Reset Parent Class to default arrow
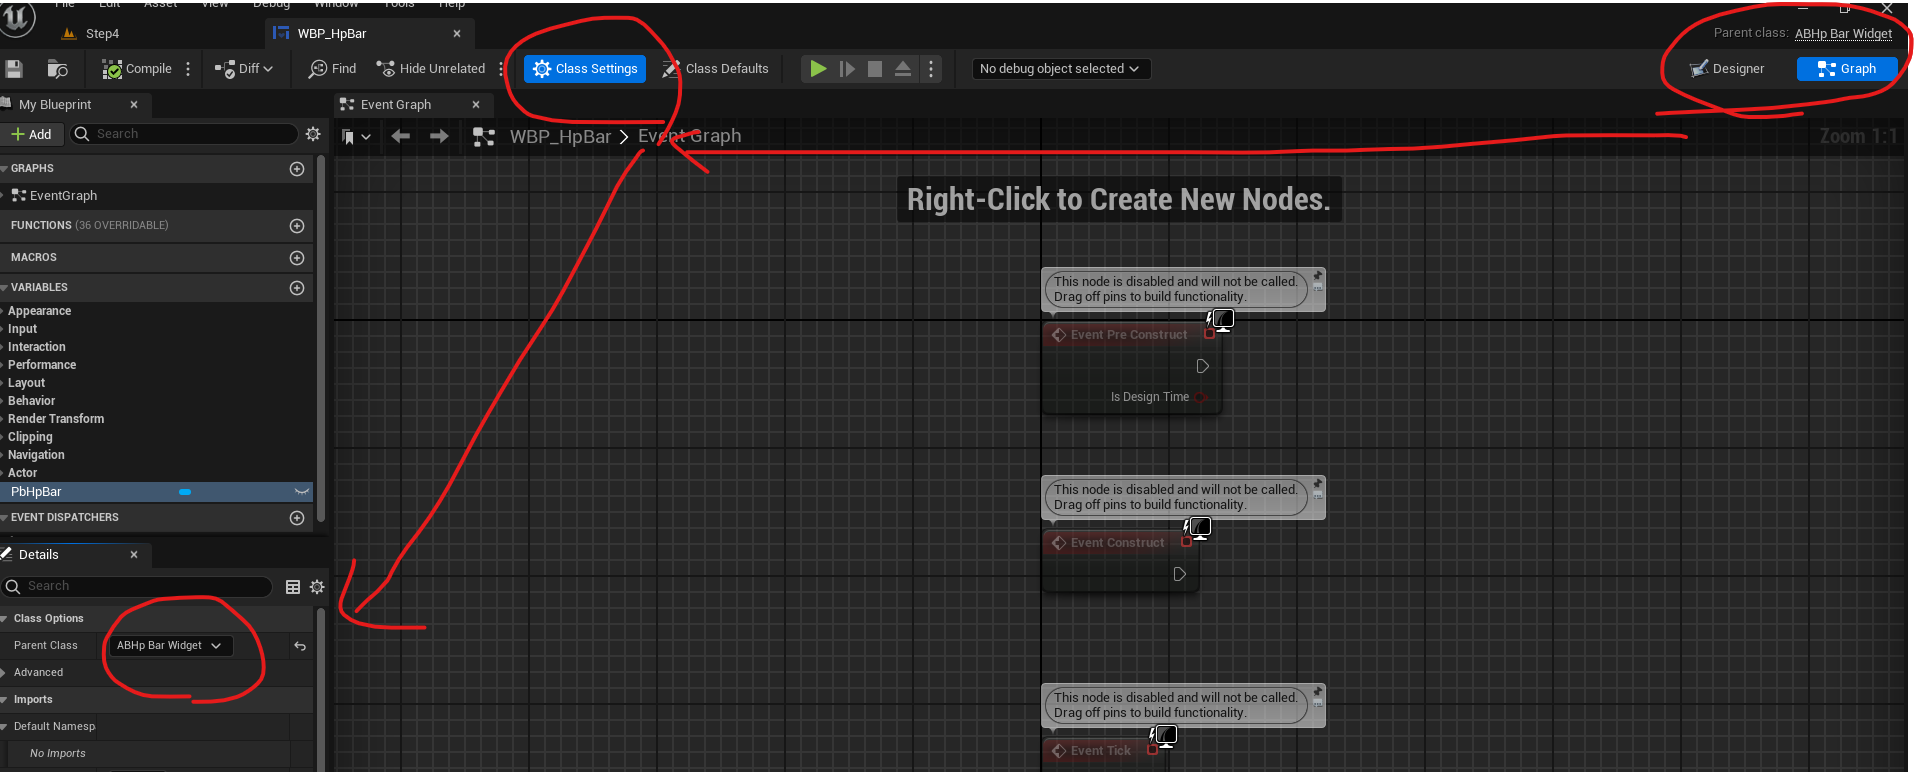 [299, 646]
